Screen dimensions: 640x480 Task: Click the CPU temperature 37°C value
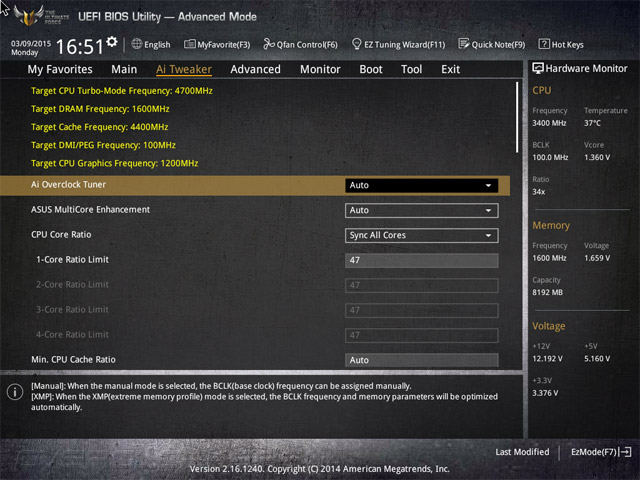click(592, 123)
